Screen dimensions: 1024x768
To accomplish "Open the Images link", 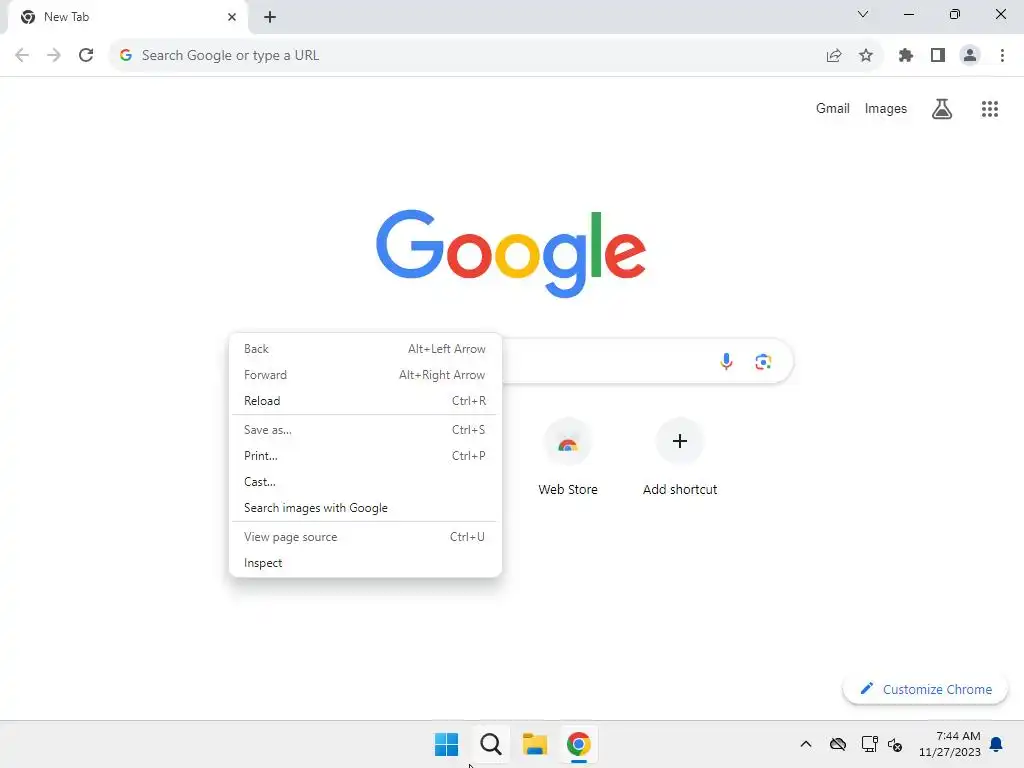I will tap(886, 108).
